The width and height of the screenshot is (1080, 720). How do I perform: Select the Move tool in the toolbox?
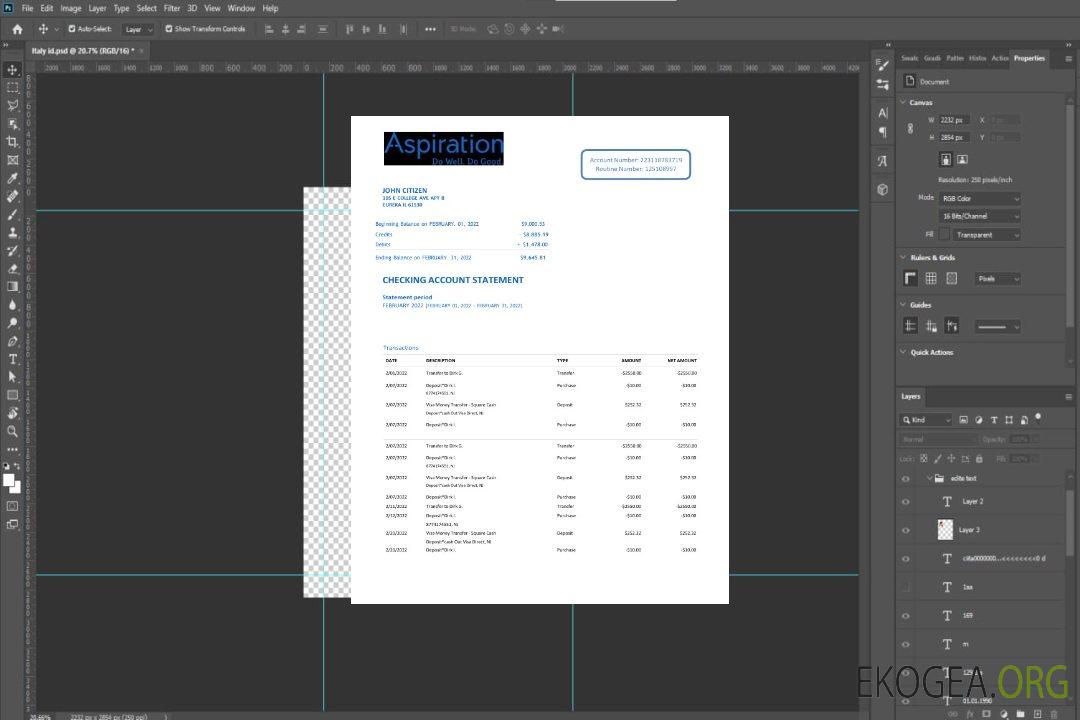coord(12,70)
